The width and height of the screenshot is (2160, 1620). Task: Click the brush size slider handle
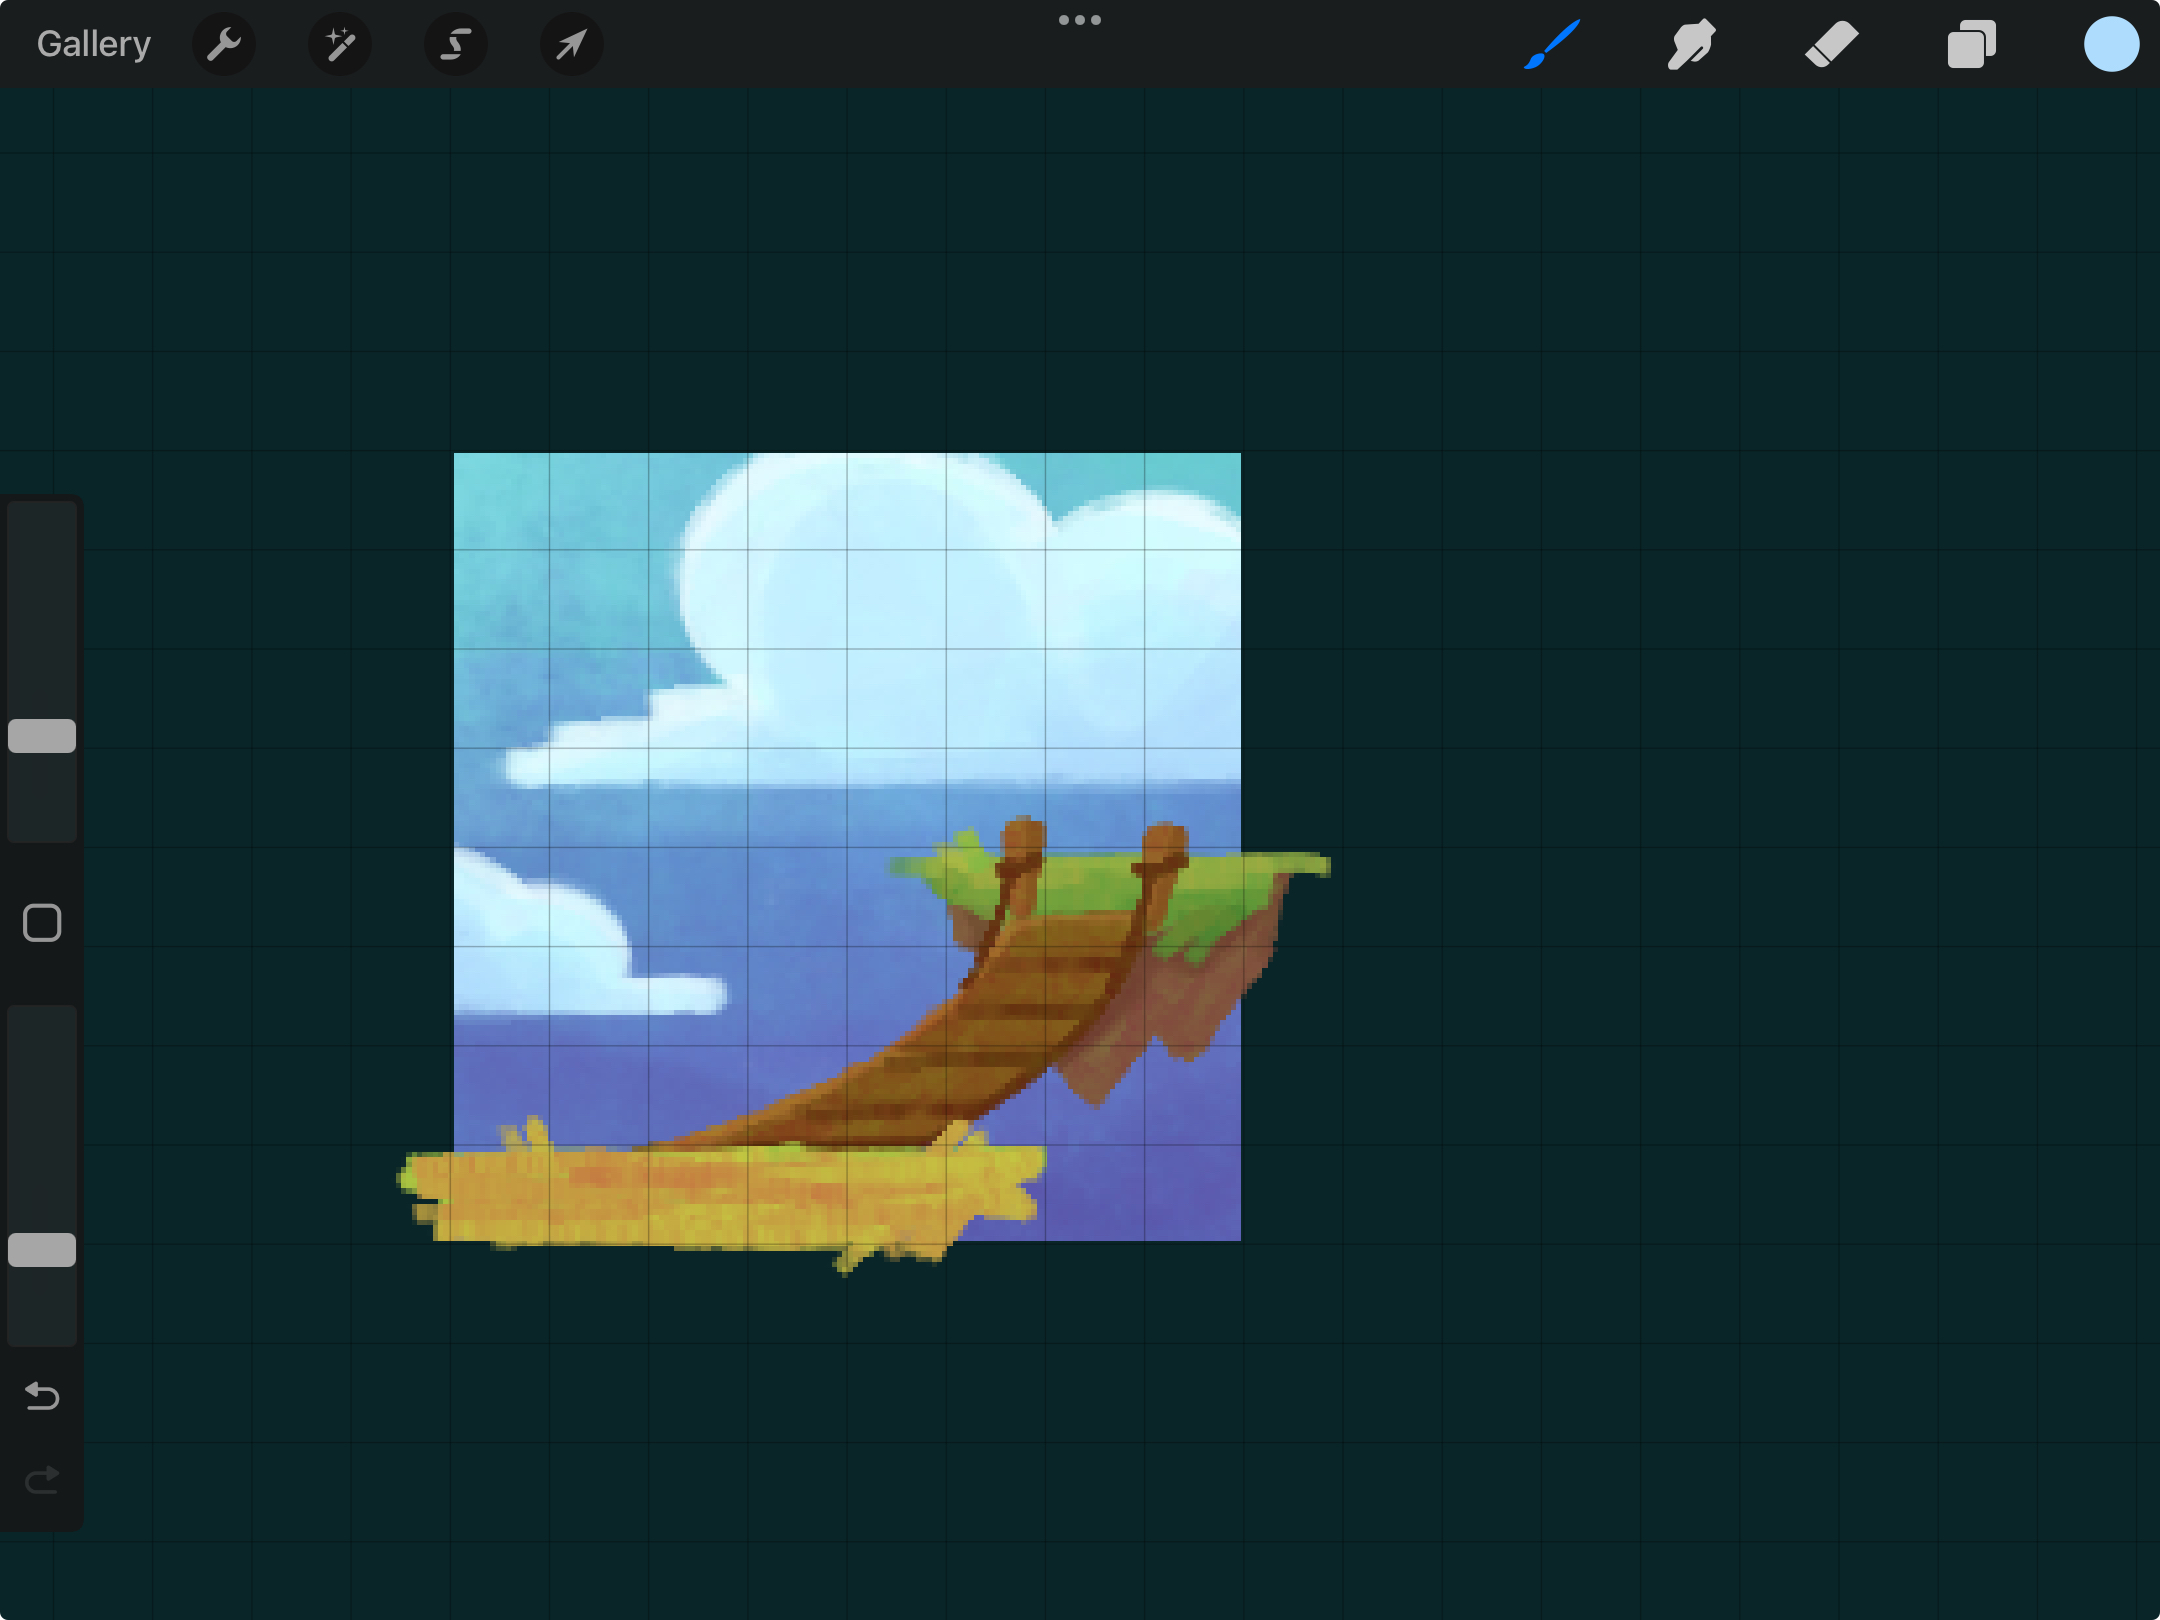pyautogui.click(x=42, y=736)
